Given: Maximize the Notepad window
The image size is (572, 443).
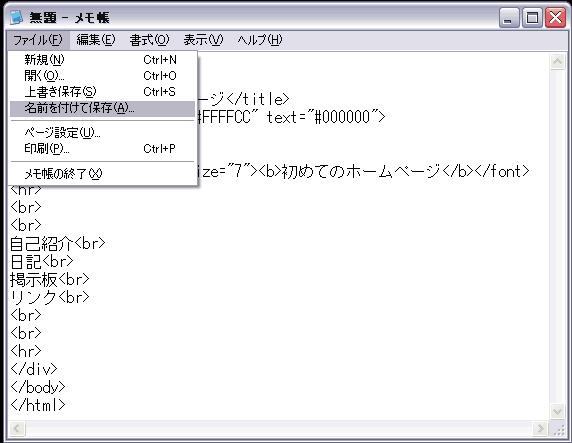Looking at the screenshot, I should point(532,18).
